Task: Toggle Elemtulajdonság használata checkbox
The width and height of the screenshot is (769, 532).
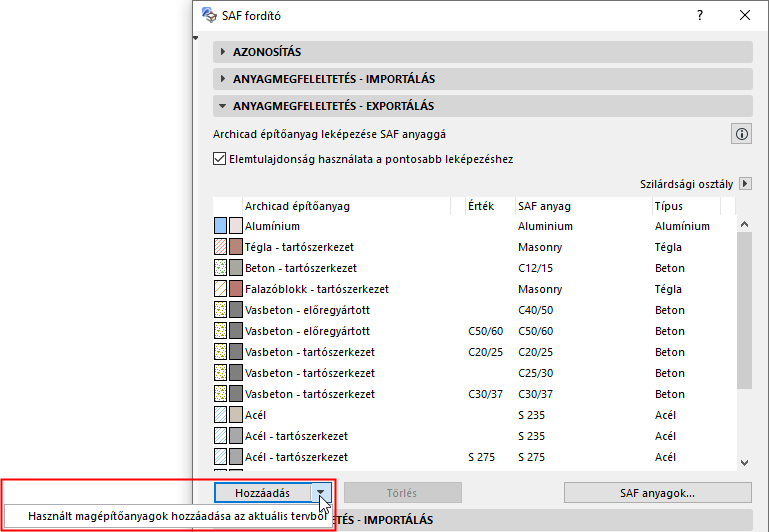Action: tap(219, 159)
